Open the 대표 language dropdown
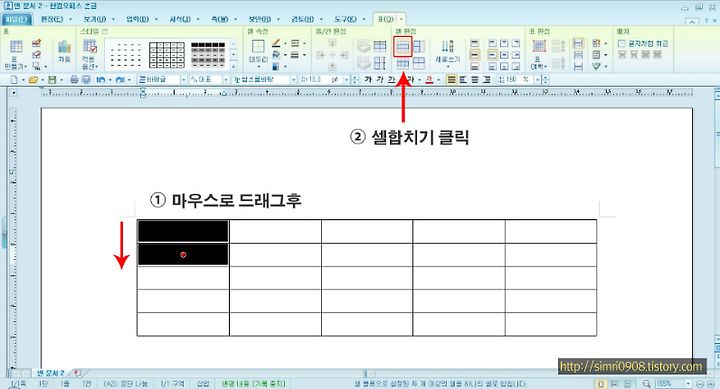This screenshot has height=389, width=720. [x=225, y=80]
